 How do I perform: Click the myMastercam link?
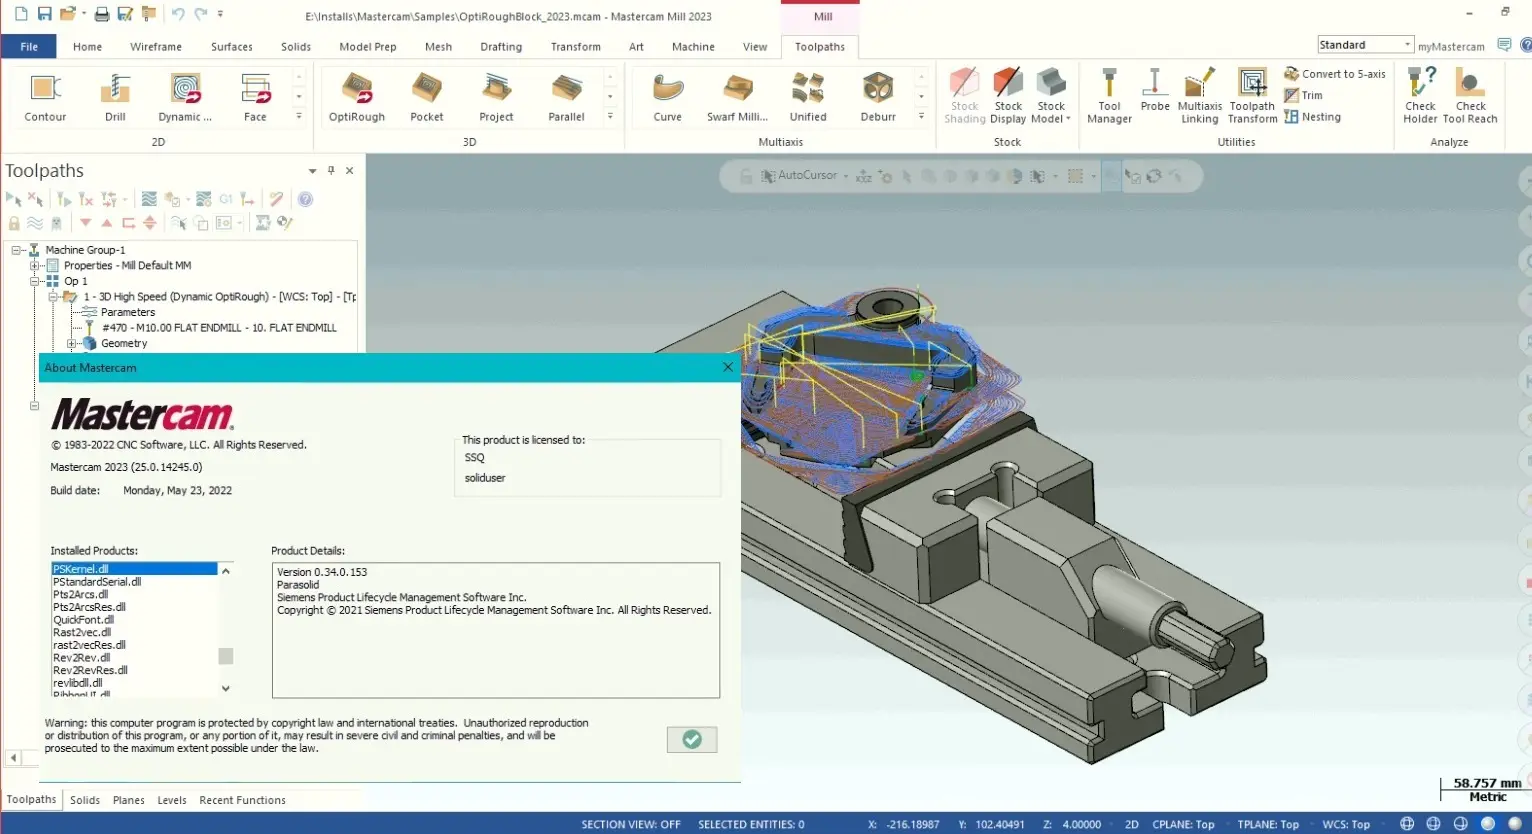click(1451, 47)
